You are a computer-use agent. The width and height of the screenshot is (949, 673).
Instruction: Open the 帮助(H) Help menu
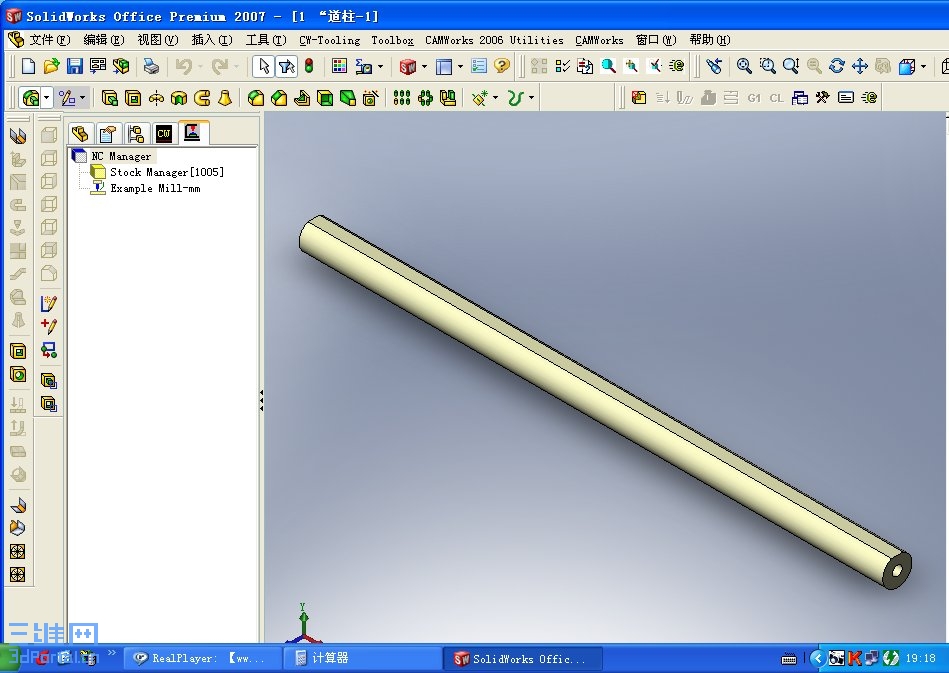(710, 40)
